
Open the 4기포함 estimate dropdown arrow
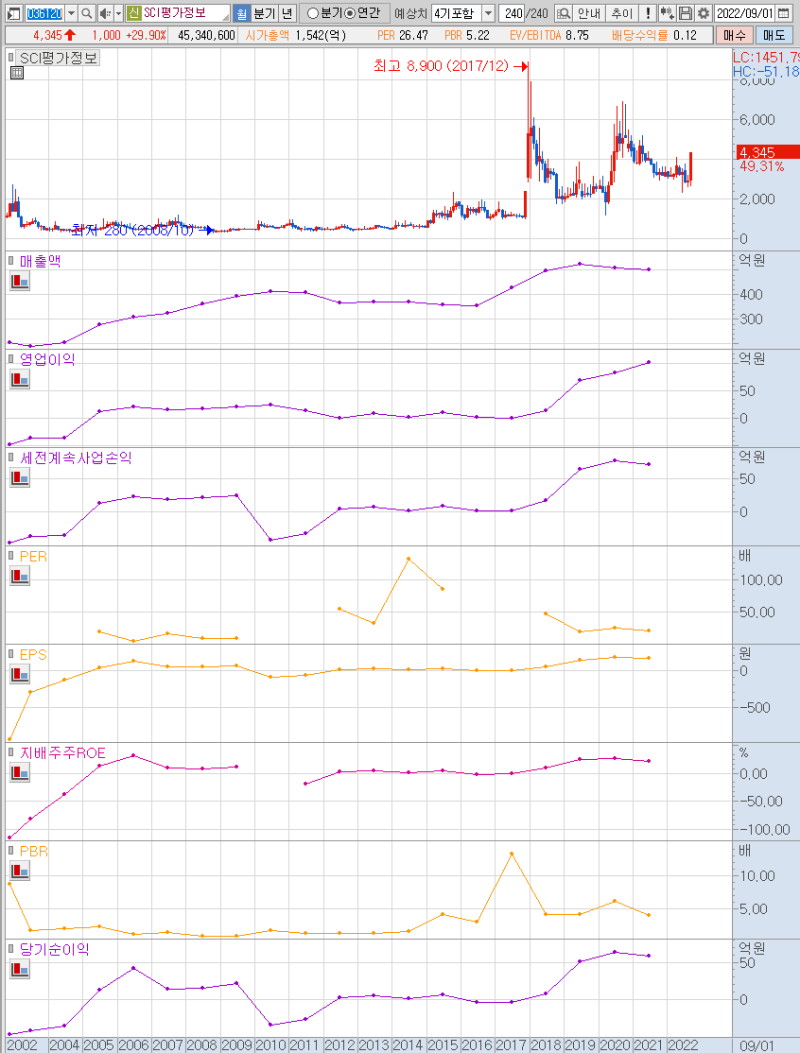point(488,13)
